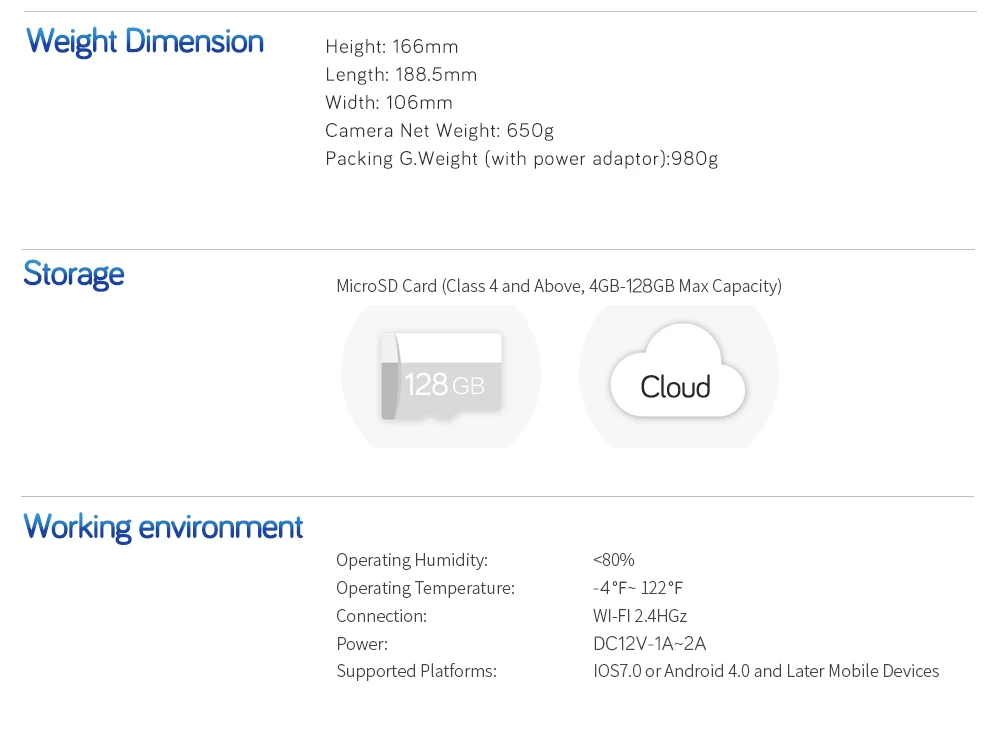Click the Operating Humidity label
Image resolution: width=1000 pixels, height=734 pixels.
pos(412,560)
